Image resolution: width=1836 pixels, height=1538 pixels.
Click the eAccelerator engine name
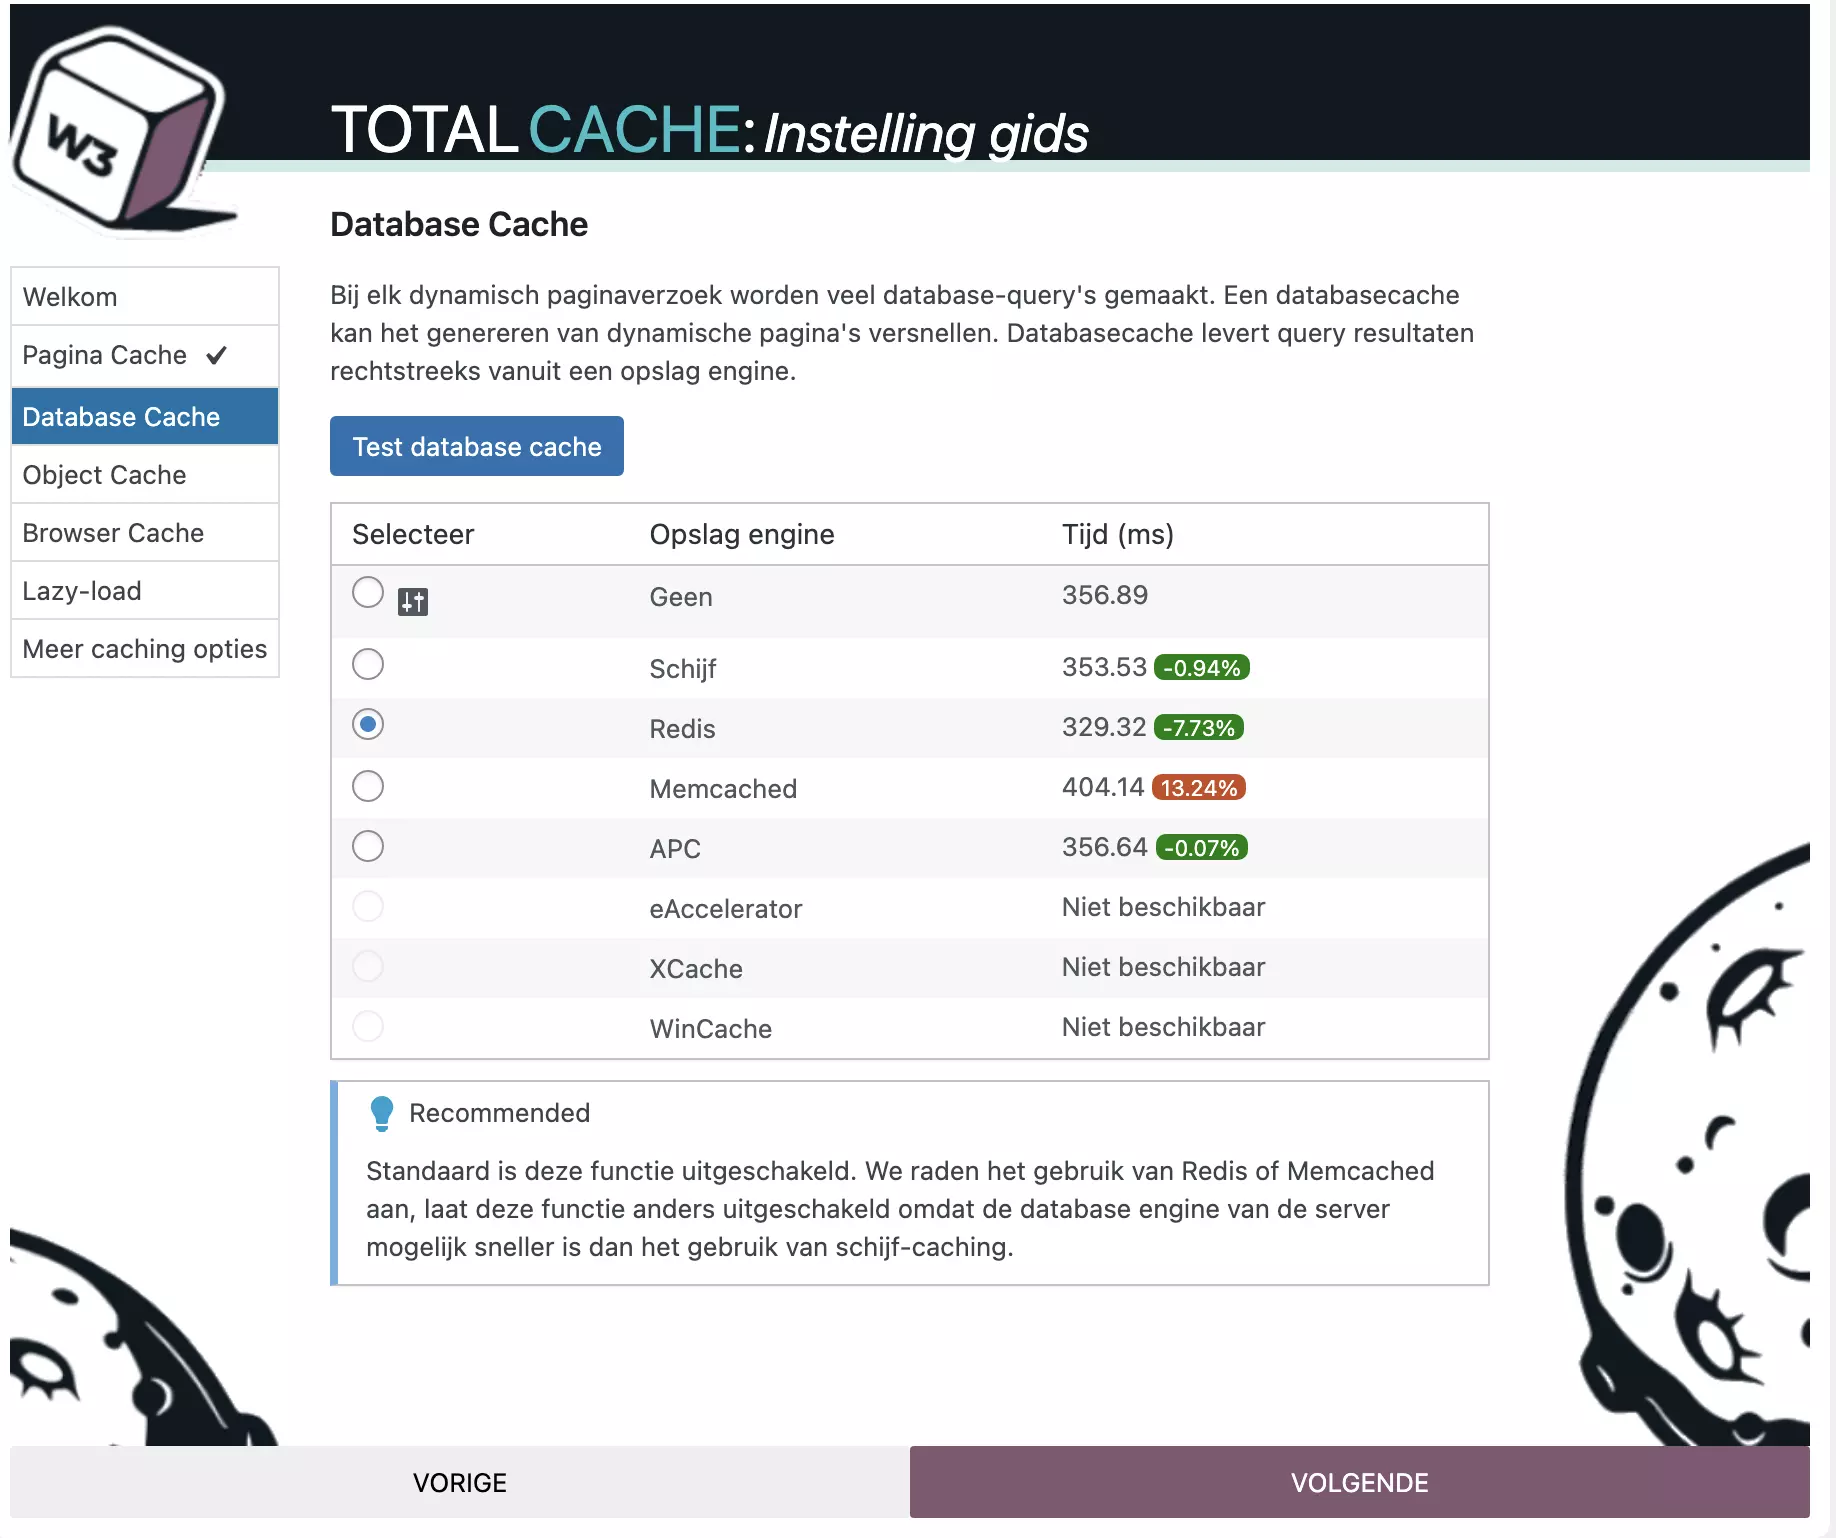726,909
